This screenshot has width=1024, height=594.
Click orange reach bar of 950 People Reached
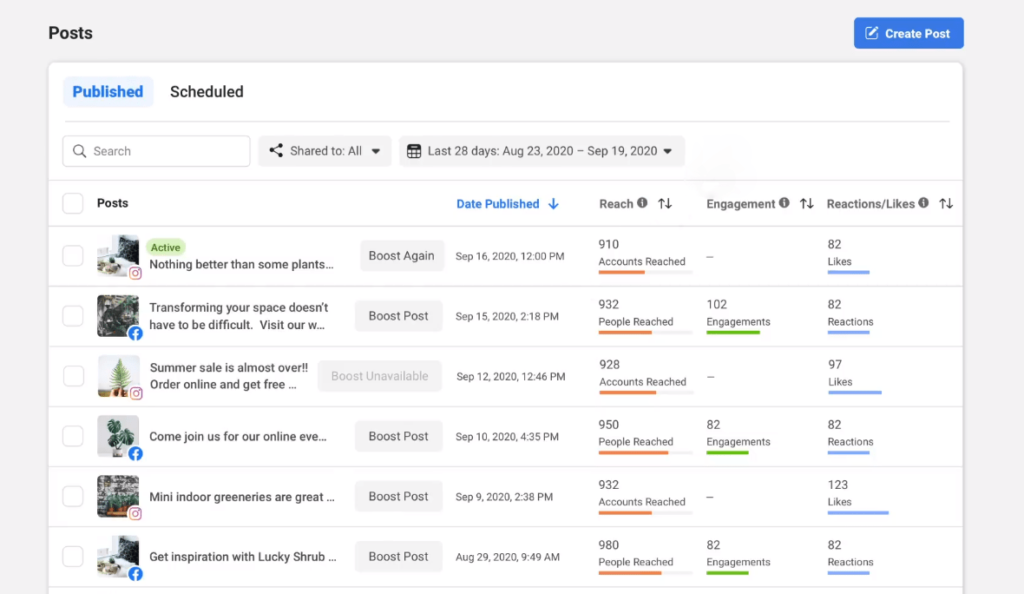[x=633, y=452]
